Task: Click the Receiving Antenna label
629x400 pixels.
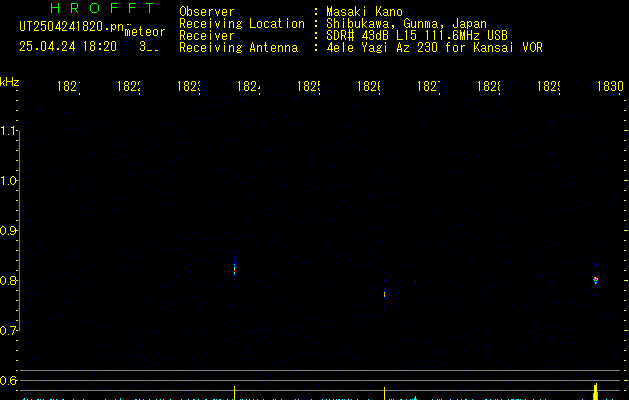Action: tap(239, 48)
